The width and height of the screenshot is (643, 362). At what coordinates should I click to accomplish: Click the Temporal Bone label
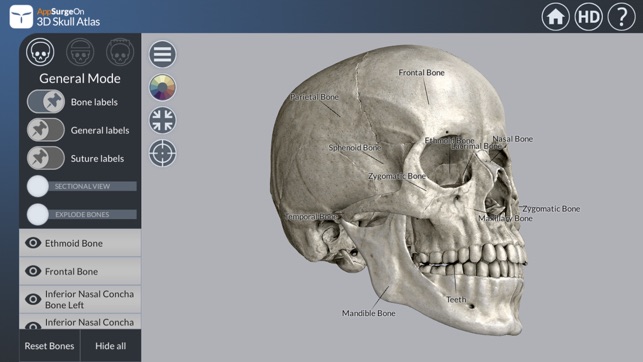click(311, 216)
